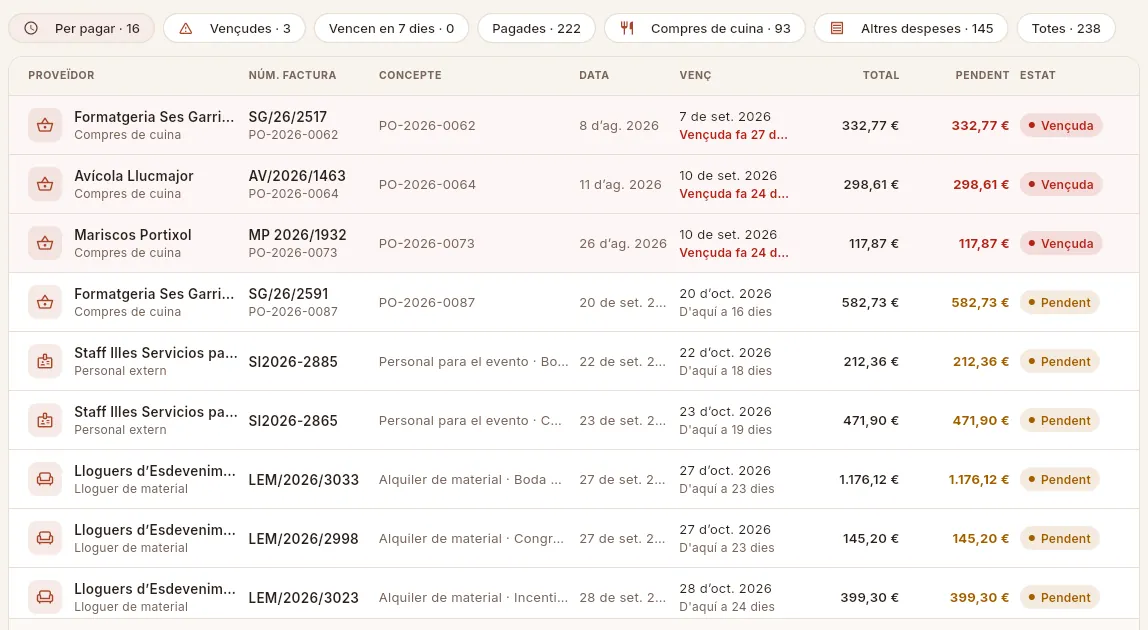Sort by PENDENT column header
Viewport: 1148px width, 630px height.
click(982, 75)
